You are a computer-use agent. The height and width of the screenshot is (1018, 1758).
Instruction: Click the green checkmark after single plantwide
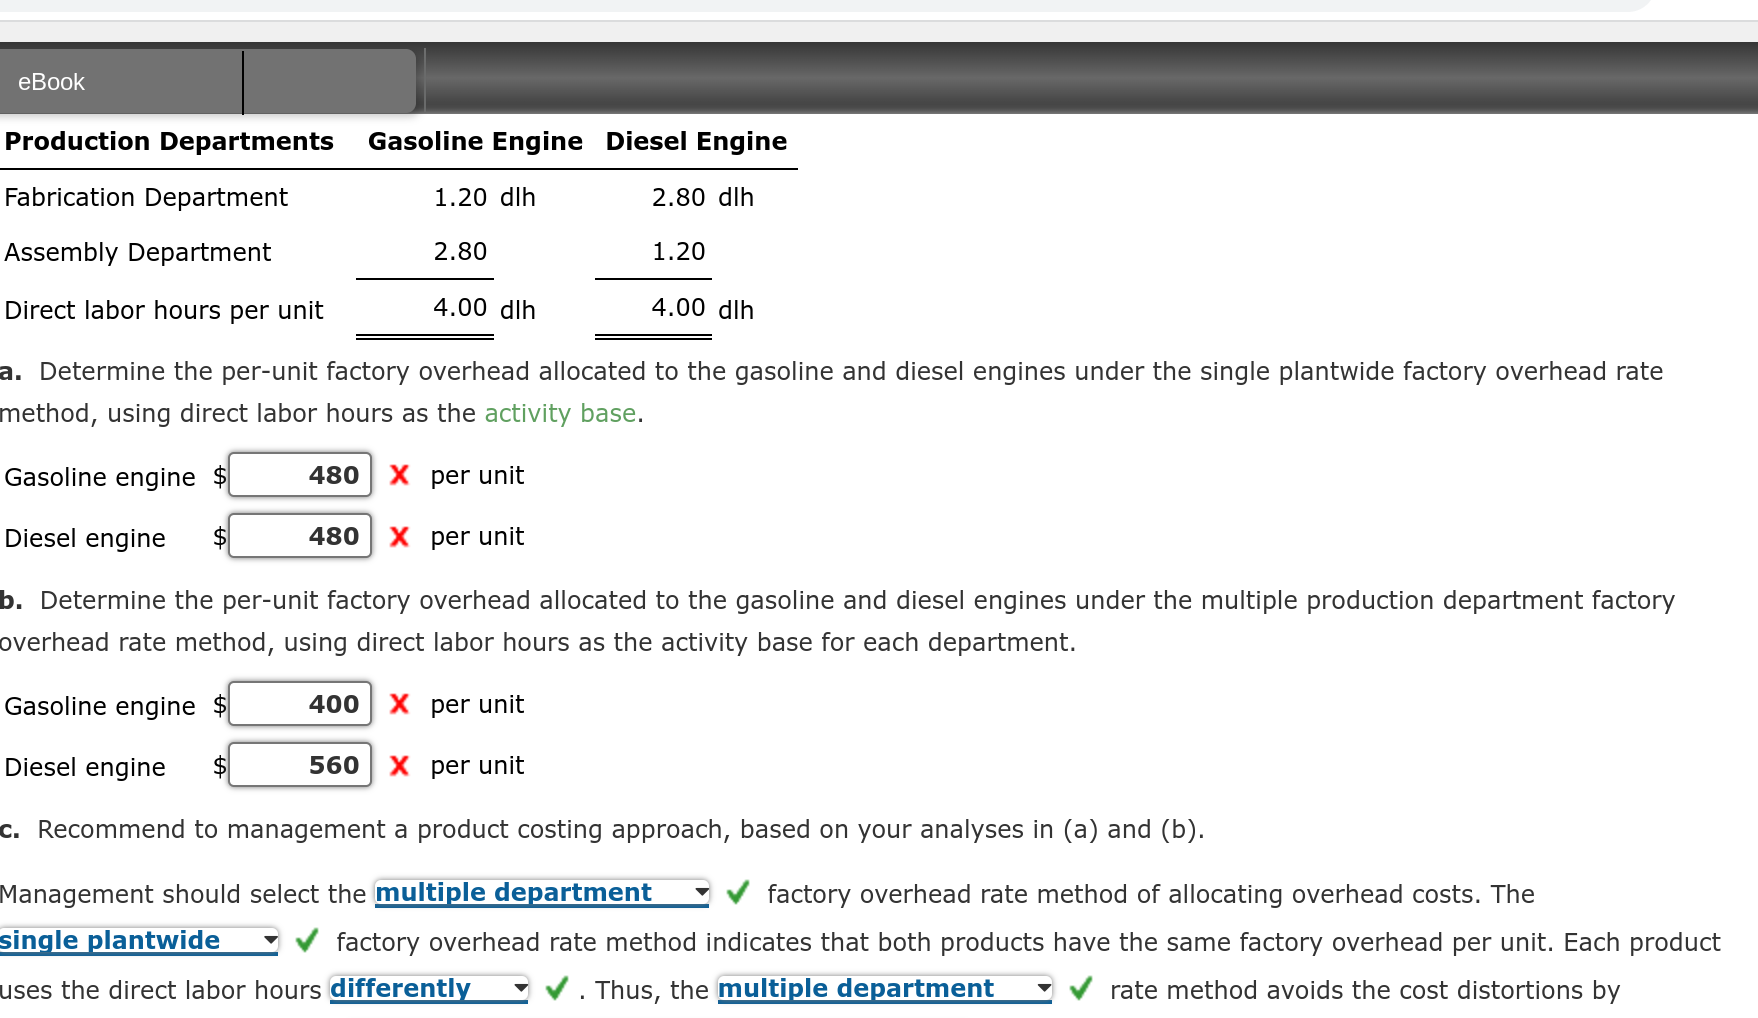306,940
